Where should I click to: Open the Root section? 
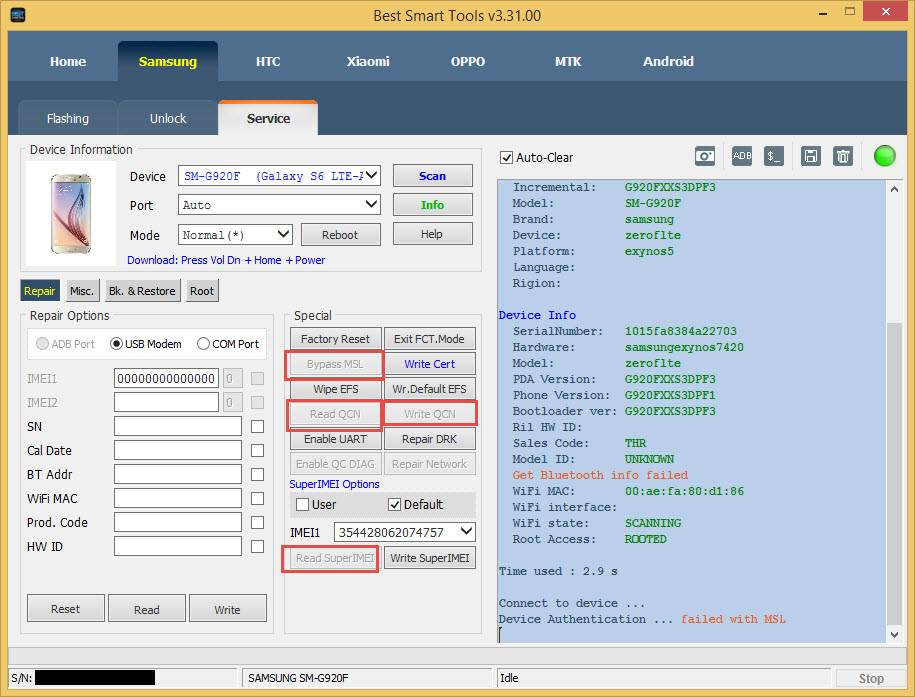pos(202,291)
